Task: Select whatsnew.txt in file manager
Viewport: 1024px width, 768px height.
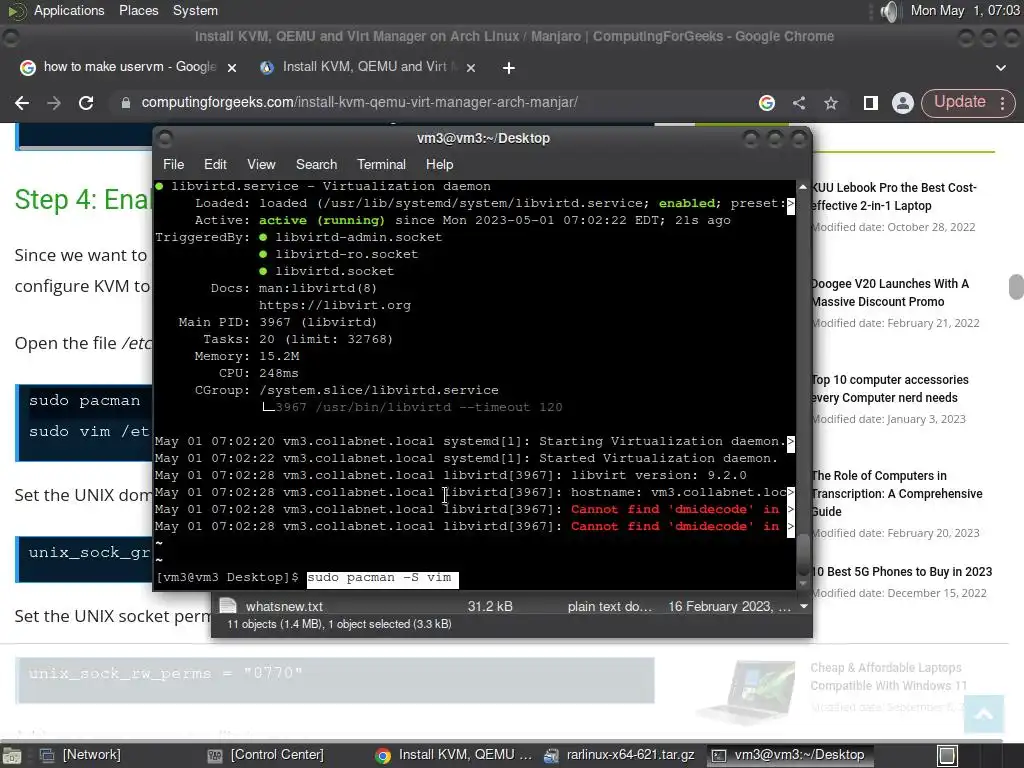Action: [x=284, y=607]
